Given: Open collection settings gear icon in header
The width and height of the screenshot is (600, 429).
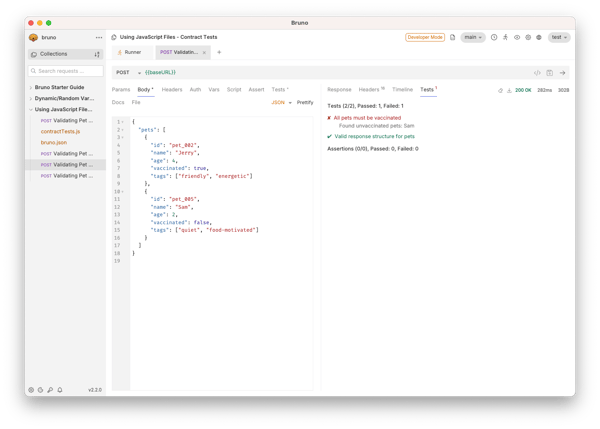Looking at the screenshot, I should click(528, 37).
